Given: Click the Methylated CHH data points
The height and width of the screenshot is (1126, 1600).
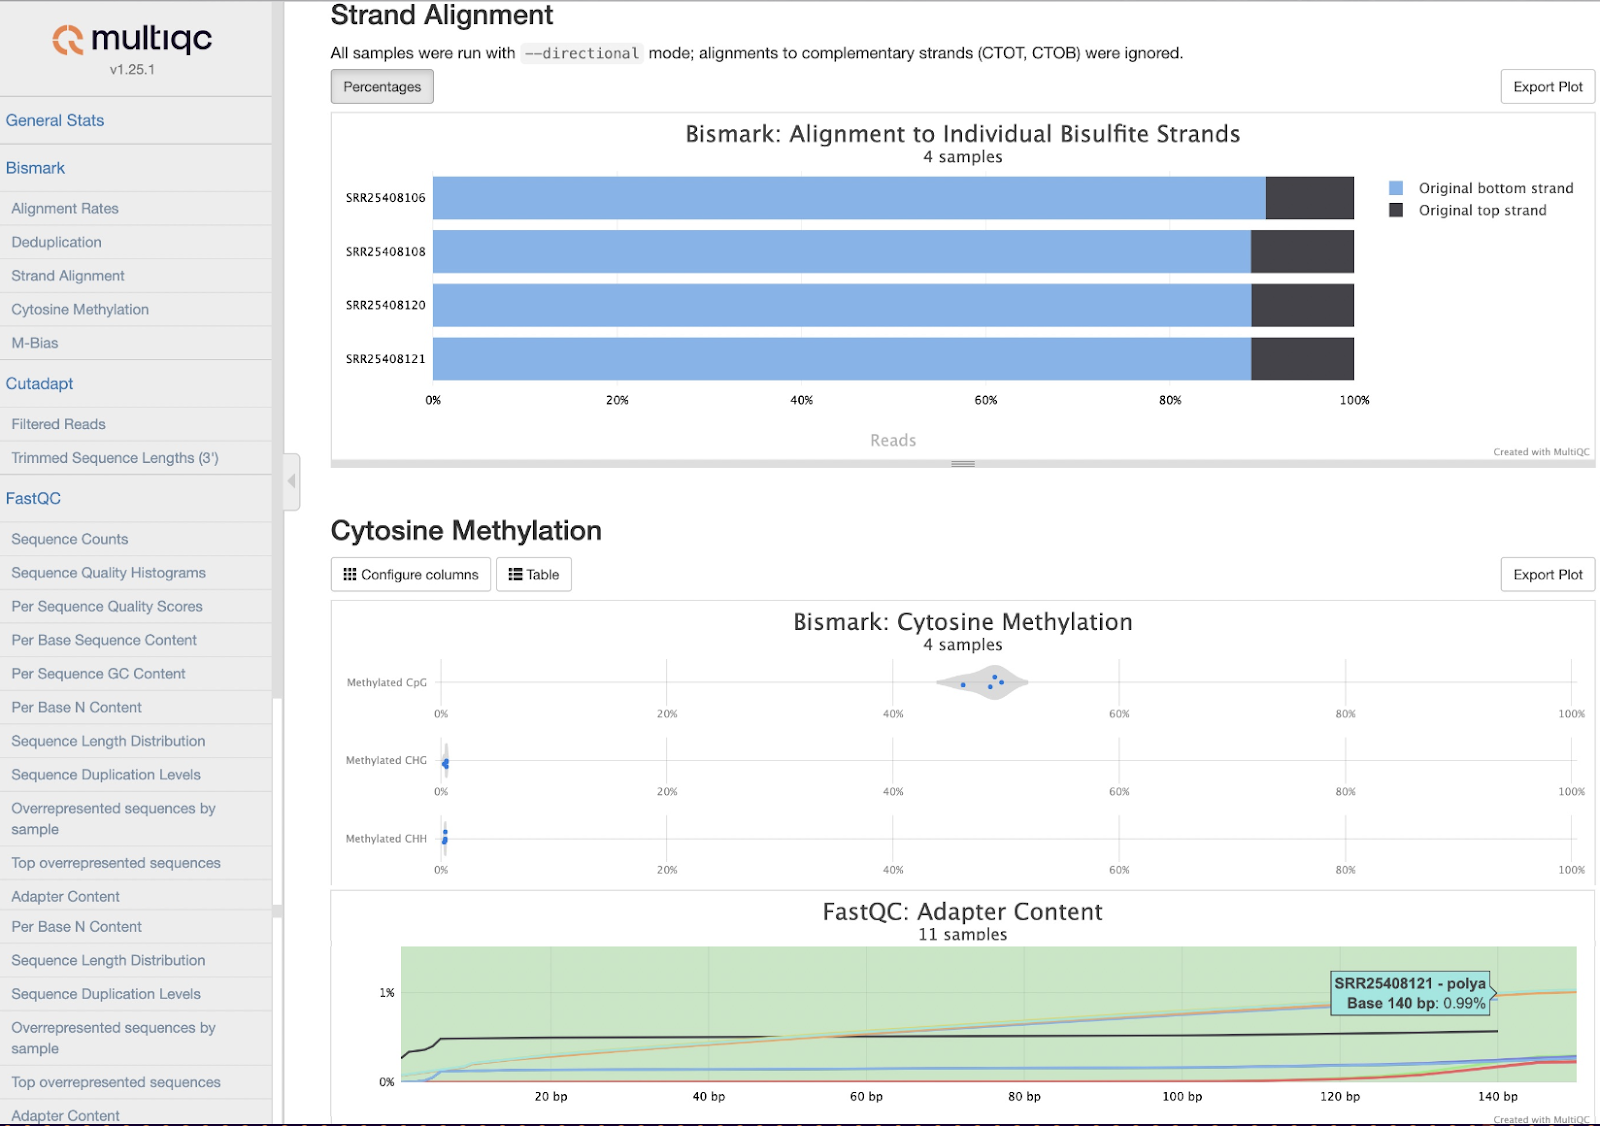Looking at the screenshot, I should pos(444,837).
